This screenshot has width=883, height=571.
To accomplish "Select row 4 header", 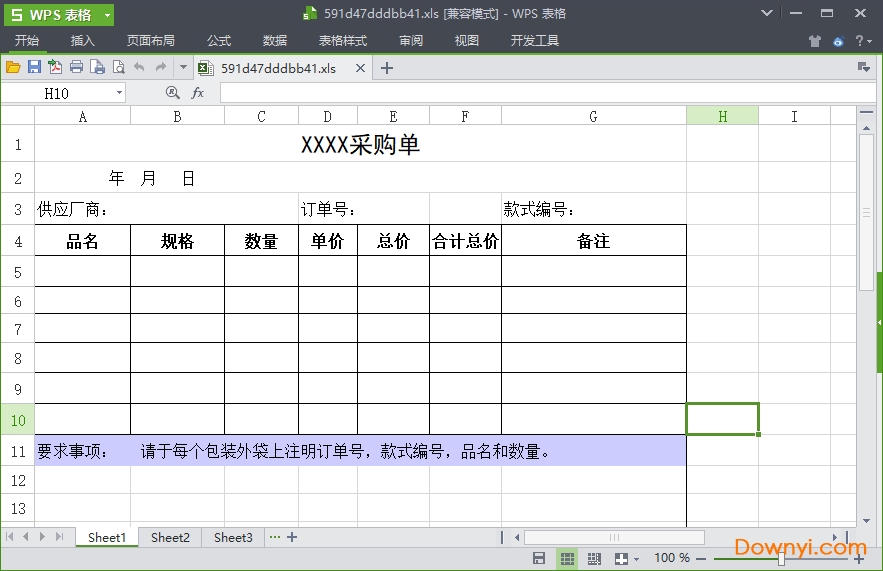I will (x=18, y=241).
